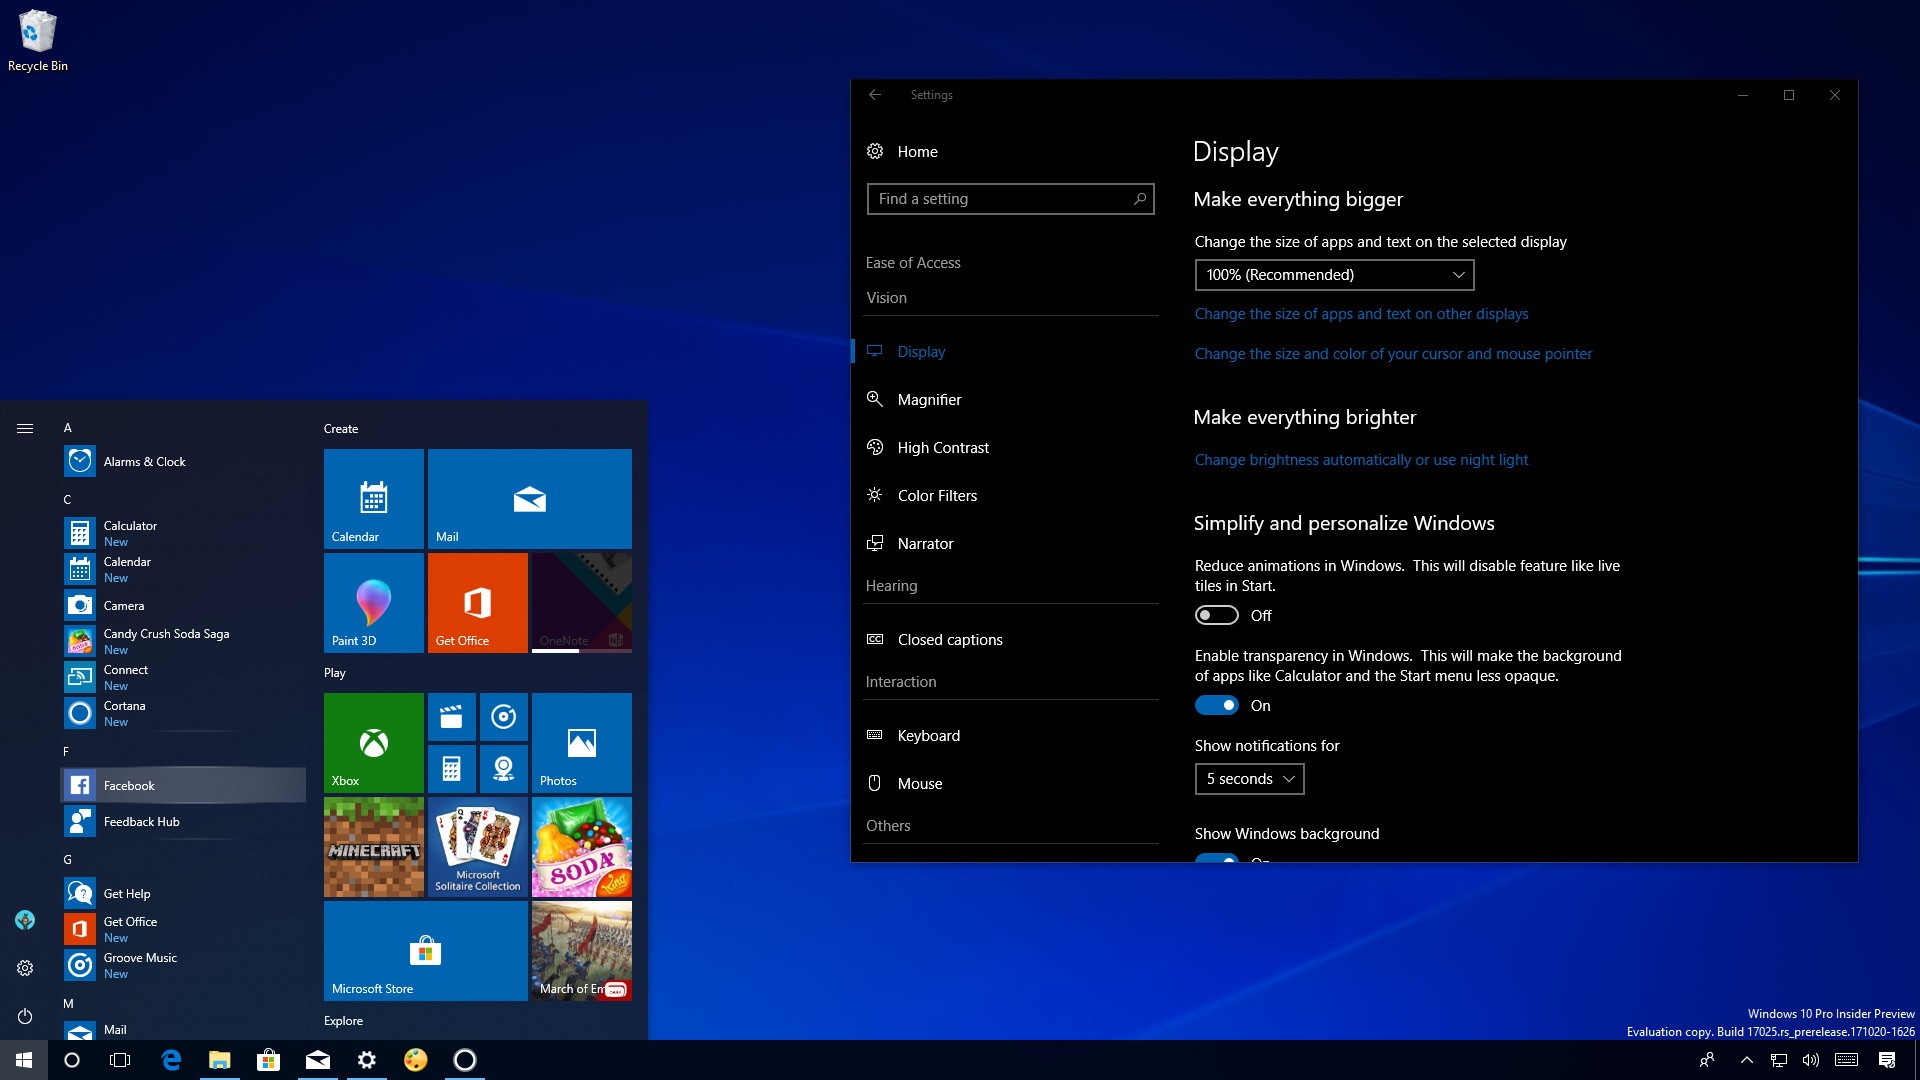Toggle the Show Windows background switch
The image size is (1920, 1080).
click(1216, 858)
